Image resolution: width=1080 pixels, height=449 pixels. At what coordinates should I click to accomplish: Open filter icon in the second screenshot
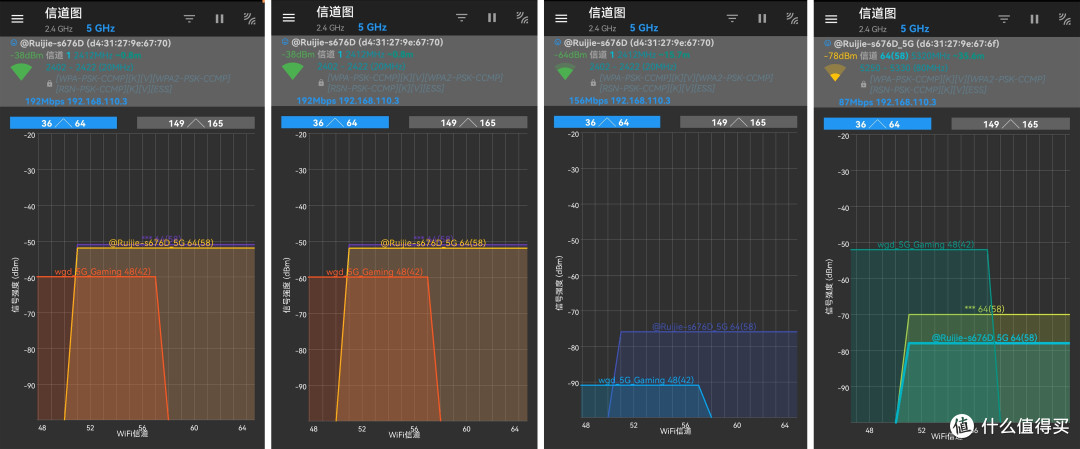(461, 18)
